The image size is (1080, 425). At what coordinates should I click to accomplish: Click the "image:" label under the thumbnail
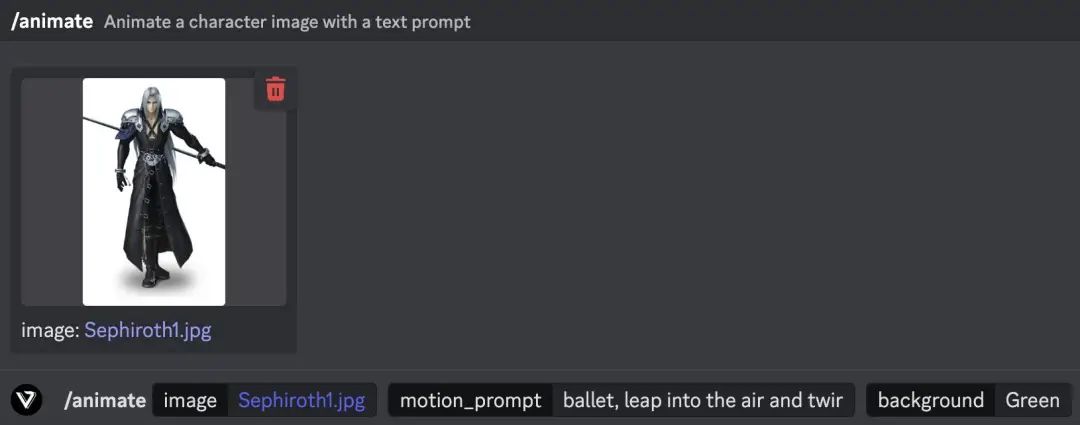[x=50, y=330]
